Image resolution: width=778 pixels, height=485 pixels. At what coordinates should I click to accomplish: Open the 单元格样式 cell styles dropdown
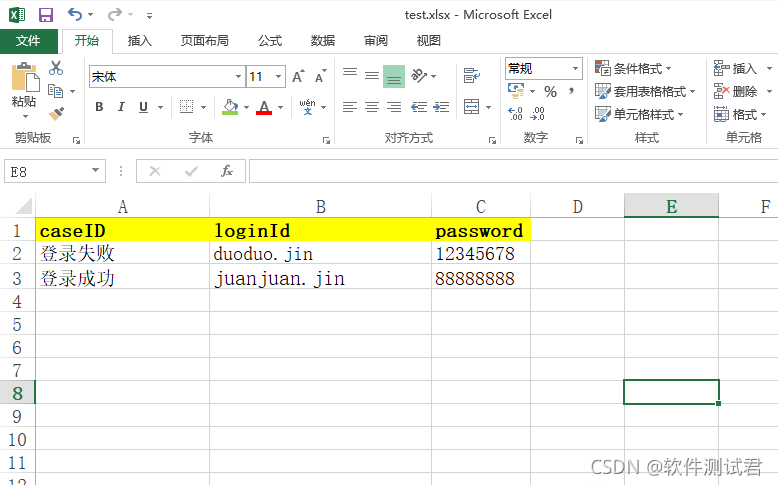click(x=639, y=114)
